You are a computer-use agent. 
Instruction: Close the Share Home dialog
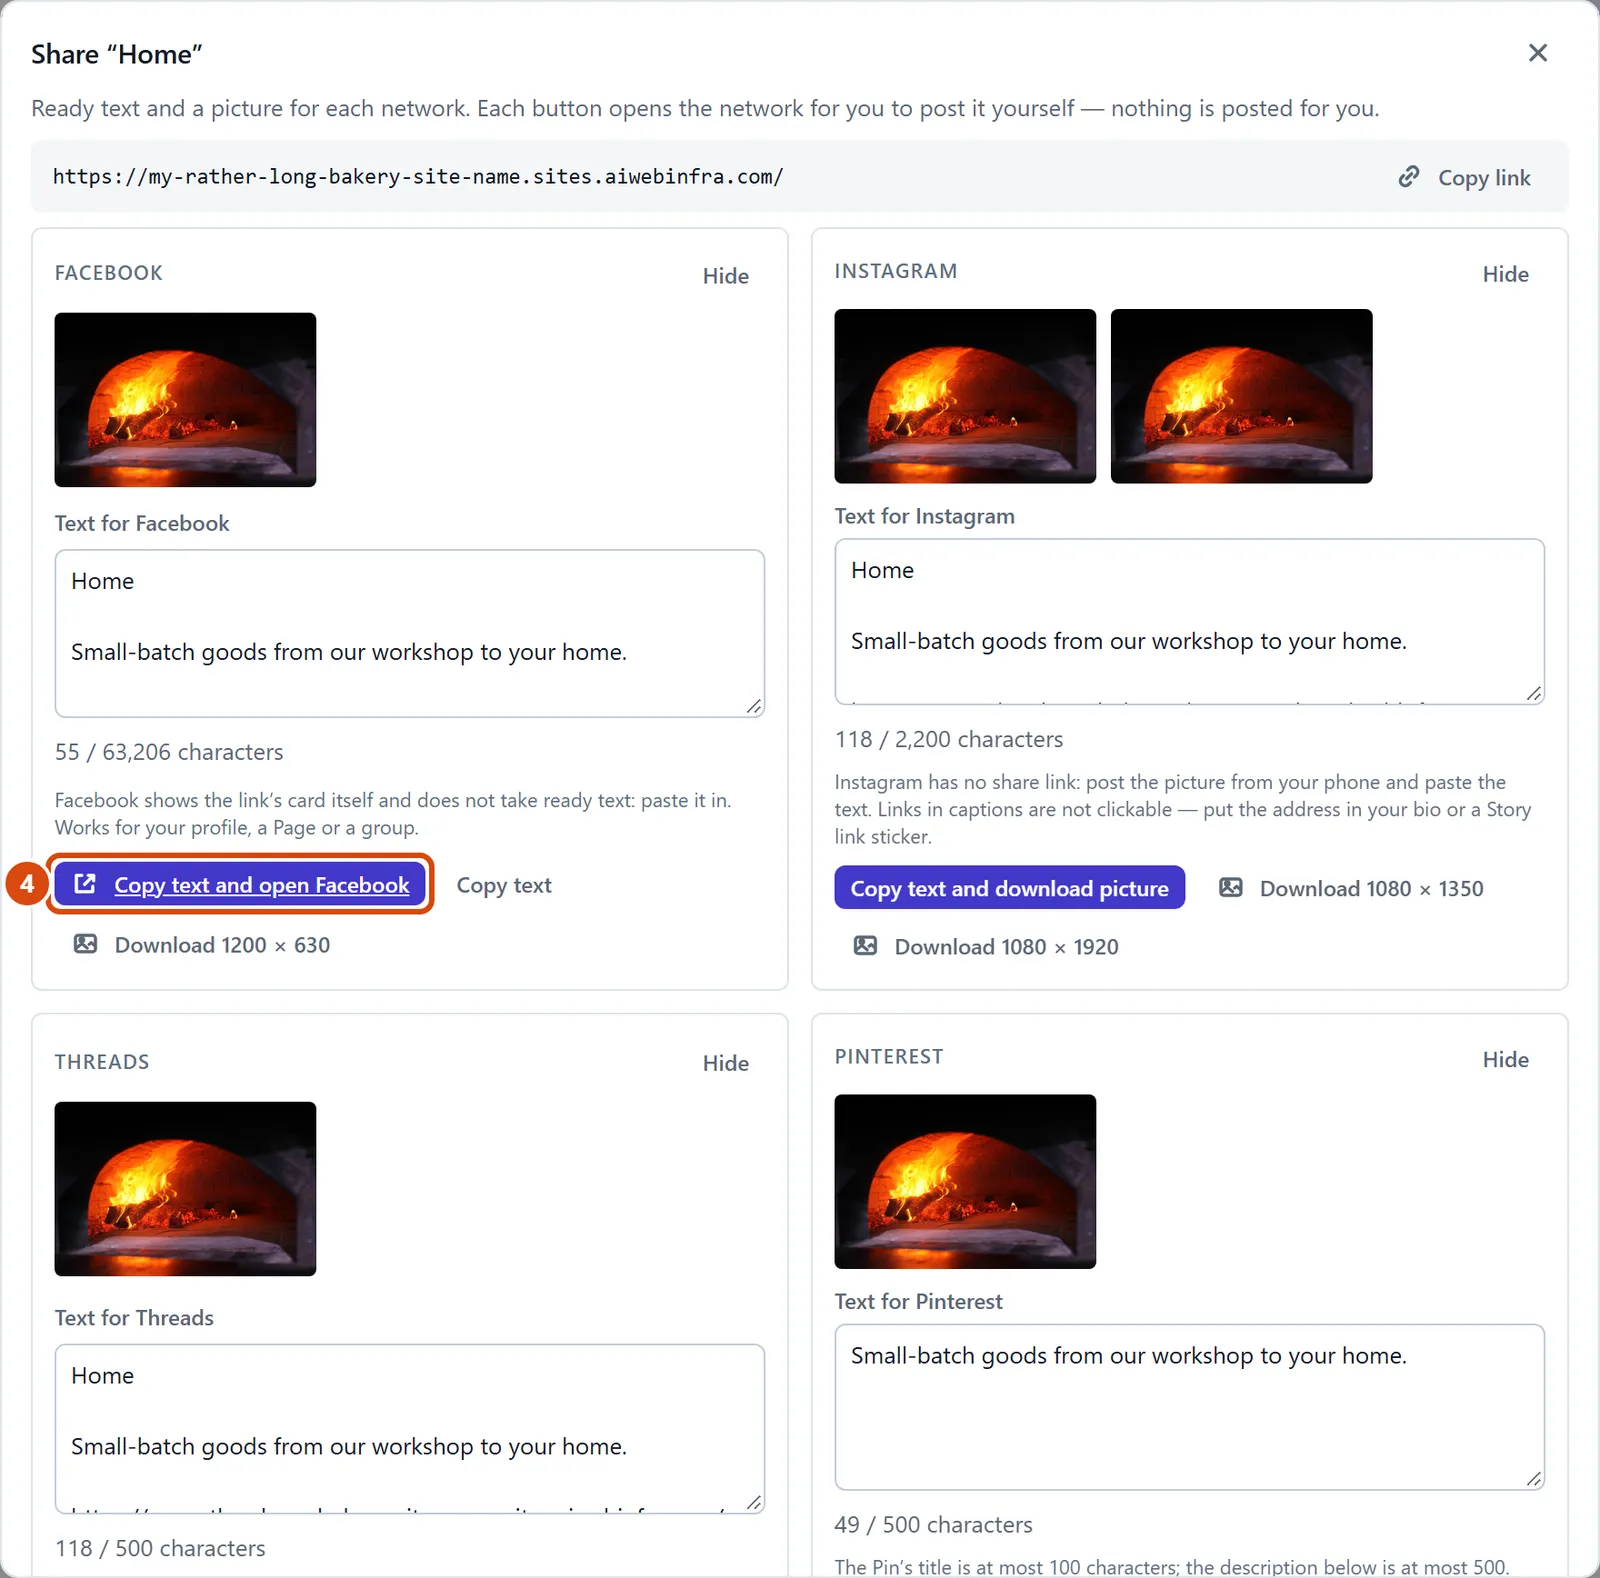pos(1538,53)
